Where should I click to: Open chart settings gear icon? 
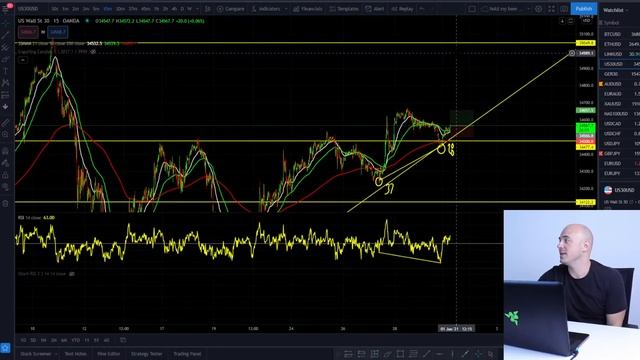click(x=539, y=9)
